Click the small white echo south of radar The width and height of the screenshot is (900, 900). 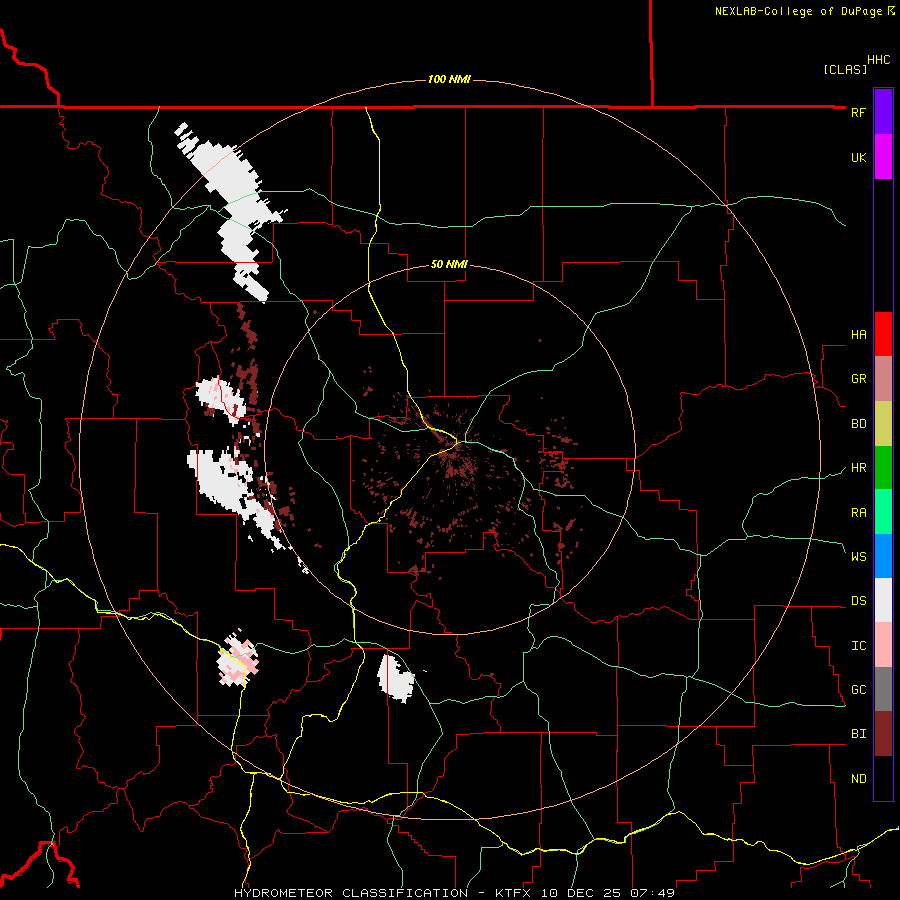pos(395,678)
